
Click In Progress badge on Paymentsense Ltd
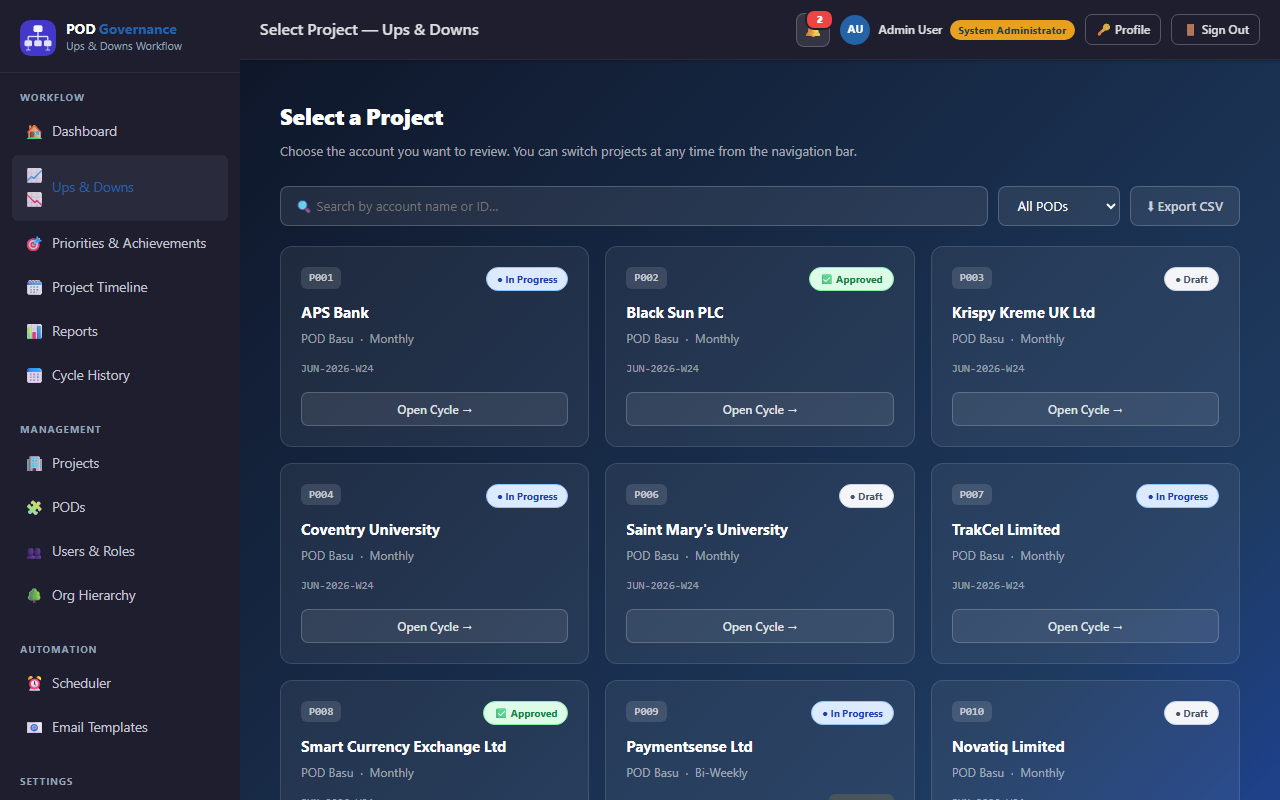(x=852, y=713)
